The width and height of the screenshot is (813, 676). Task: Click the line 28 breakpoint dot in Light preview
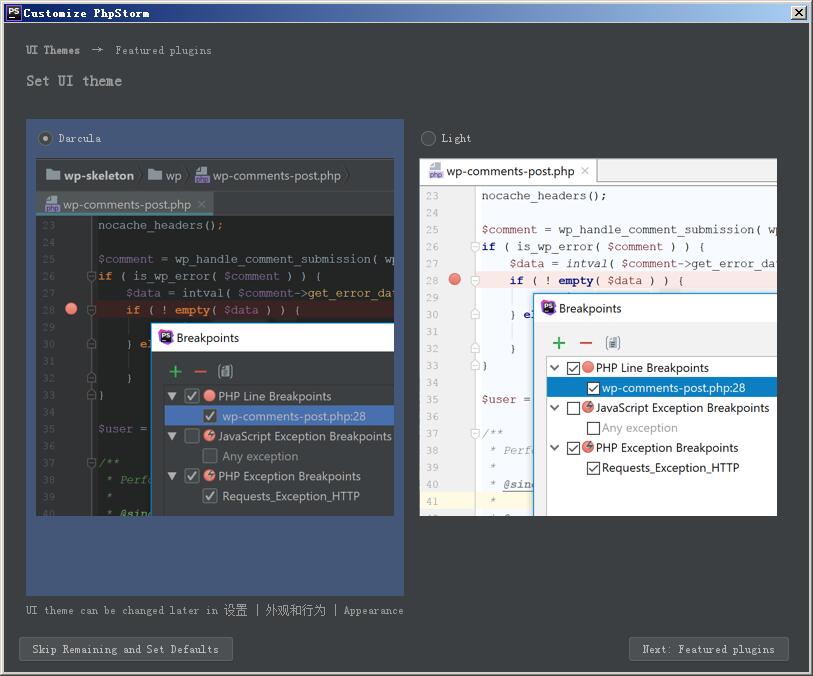[455, 279]
